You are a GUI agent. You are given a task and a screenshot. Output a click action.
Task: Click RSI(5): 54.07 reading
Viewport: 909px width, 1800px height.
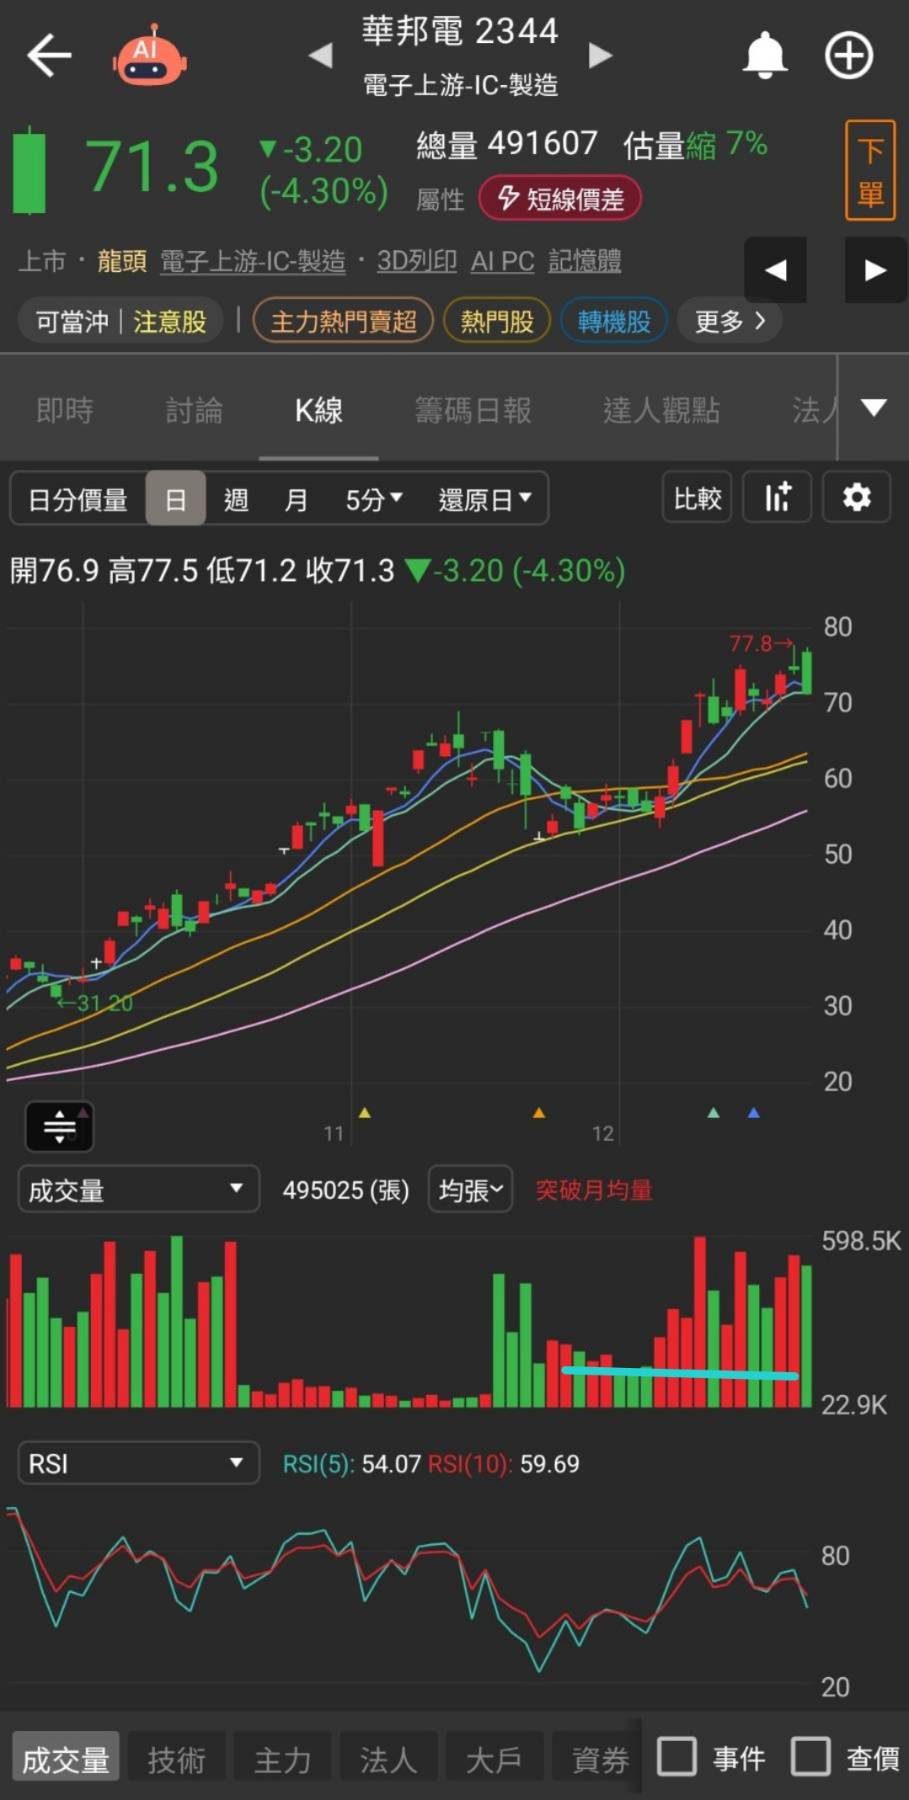pos(351,1464)
